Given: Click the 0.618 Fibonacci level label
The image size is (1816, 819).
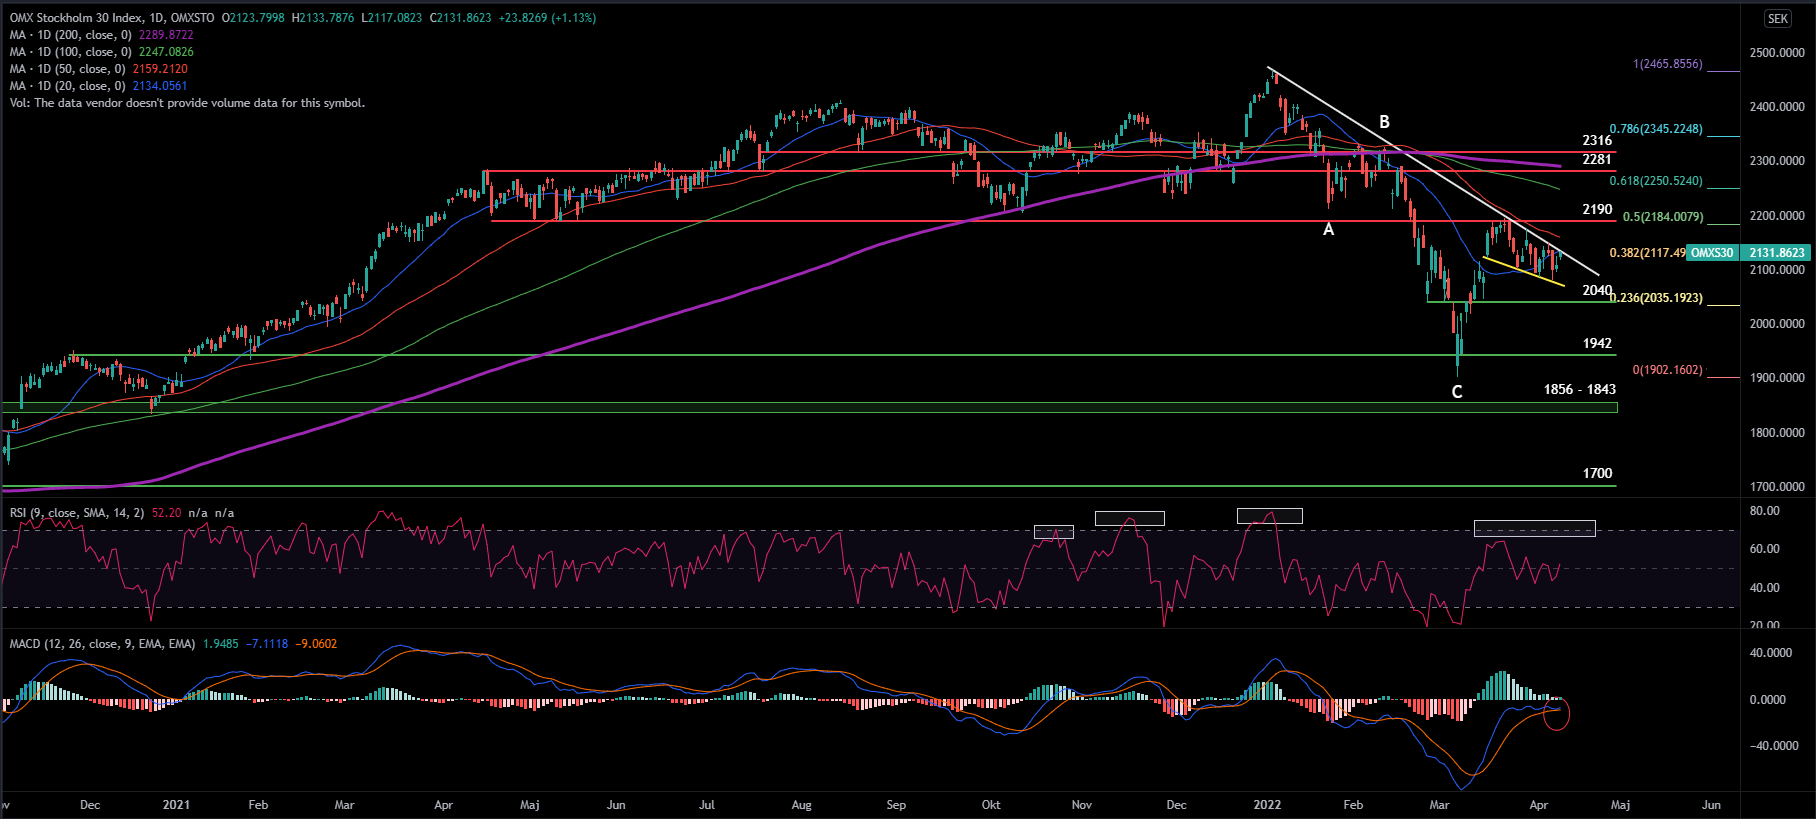Looking at the screenshot, I should tap(1655, 181).
